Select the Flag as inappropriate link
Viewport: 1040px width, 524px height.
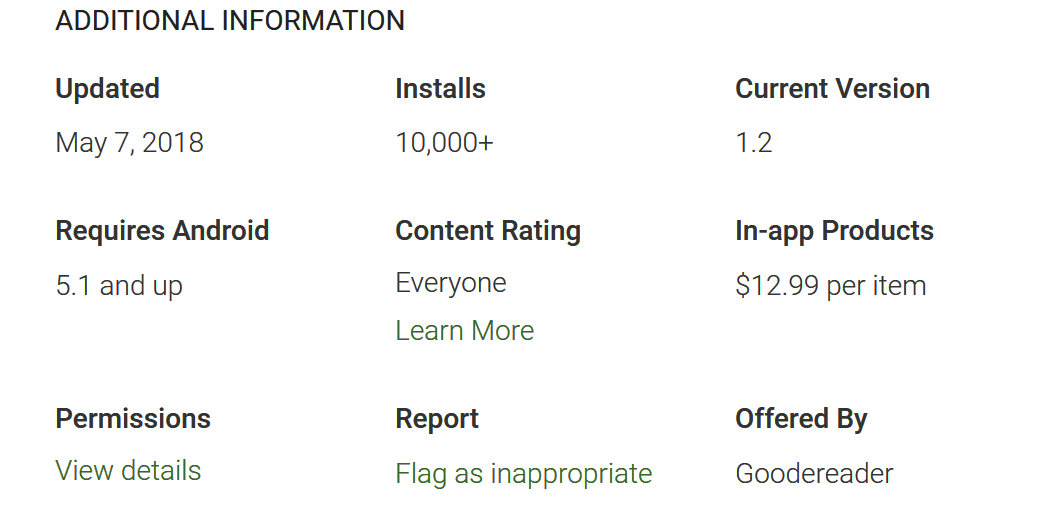523,474
